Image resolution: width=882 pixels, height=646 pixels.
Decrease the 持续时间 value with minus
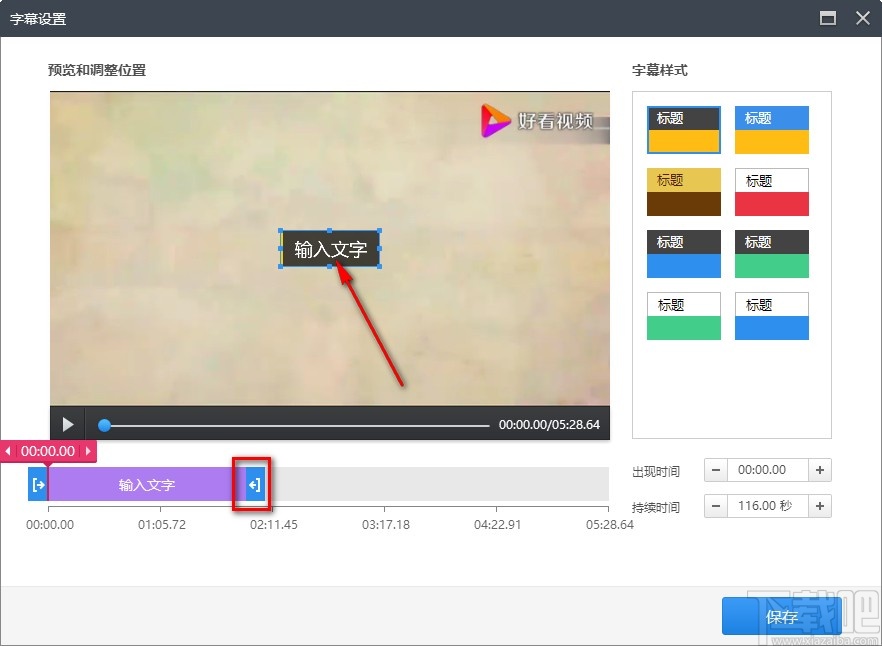[716, 506]
